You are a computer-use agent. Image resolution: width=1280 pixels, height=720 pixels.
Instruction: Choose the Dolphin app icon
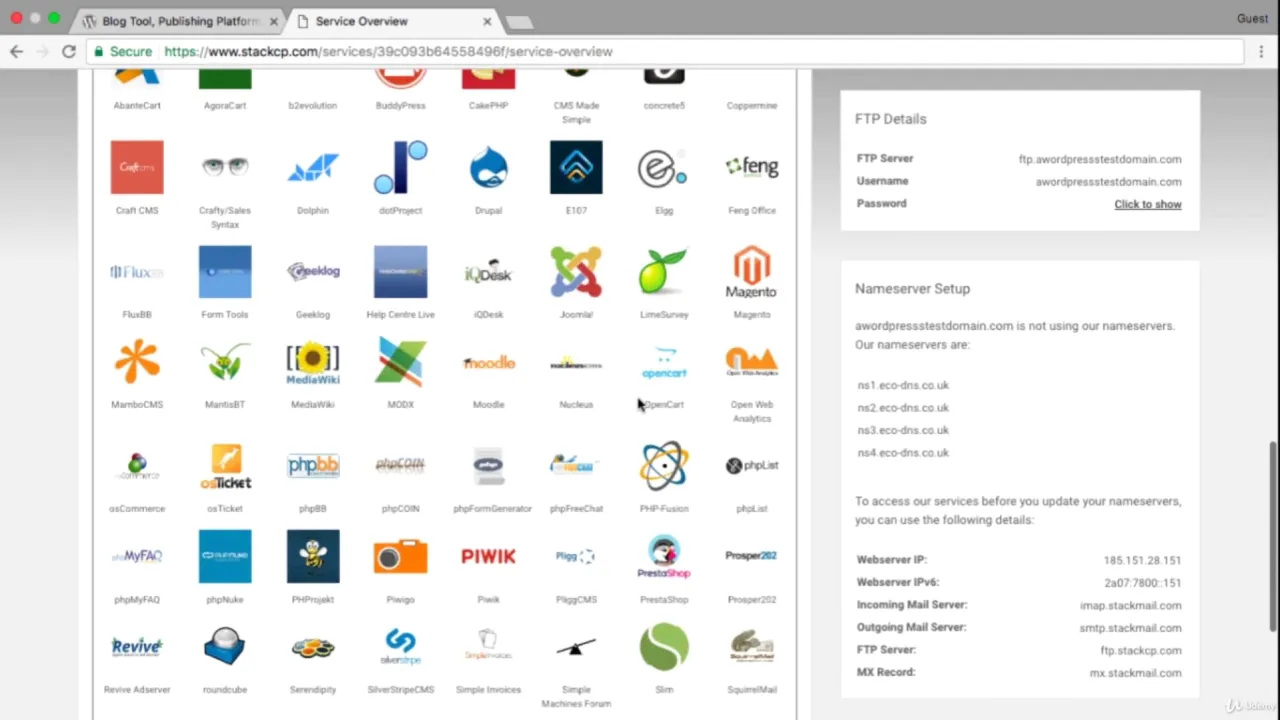click(313, 167)
